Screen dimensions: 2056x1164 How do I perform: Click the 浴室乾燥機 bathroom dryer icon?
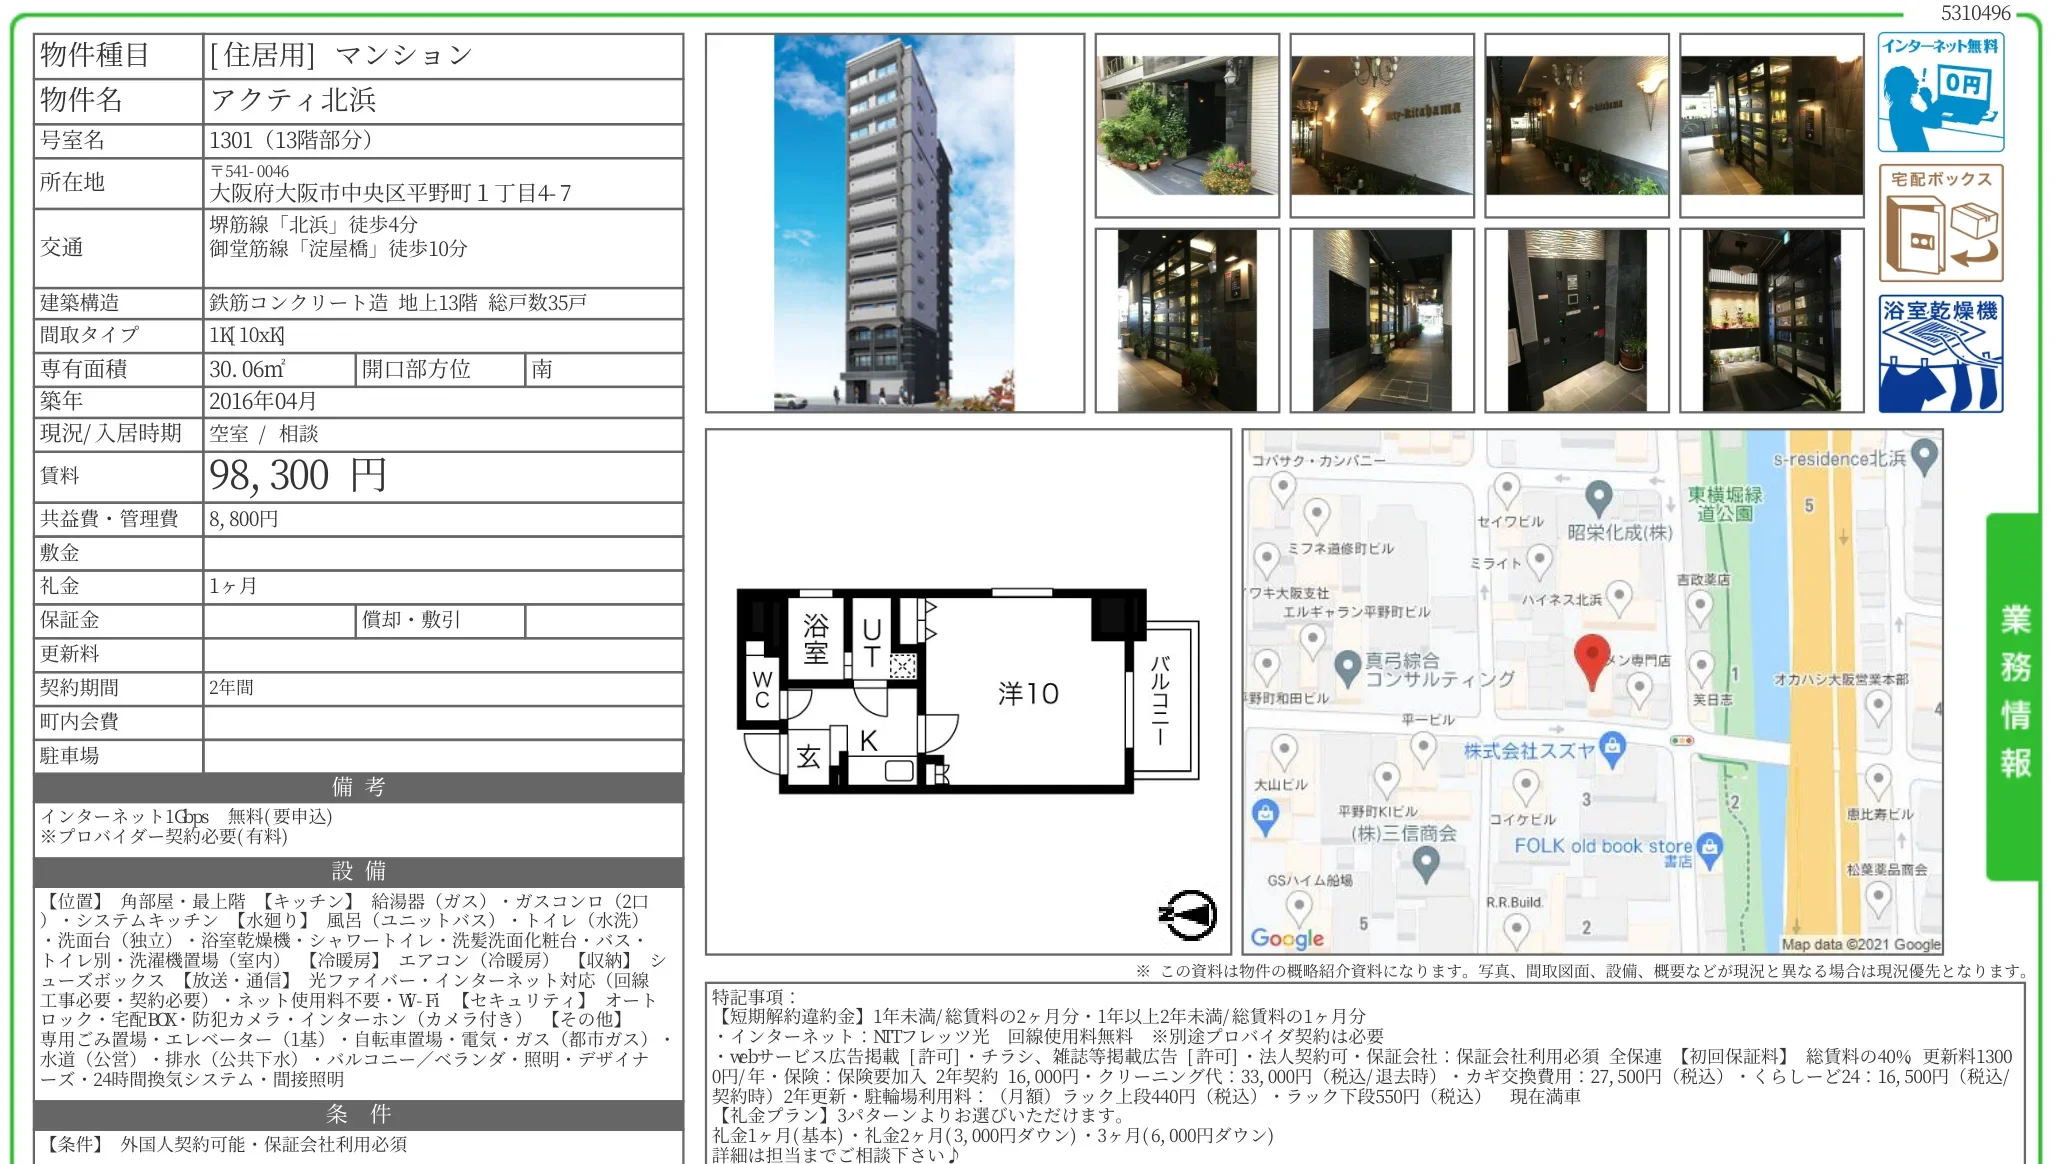click(1940, 353)
